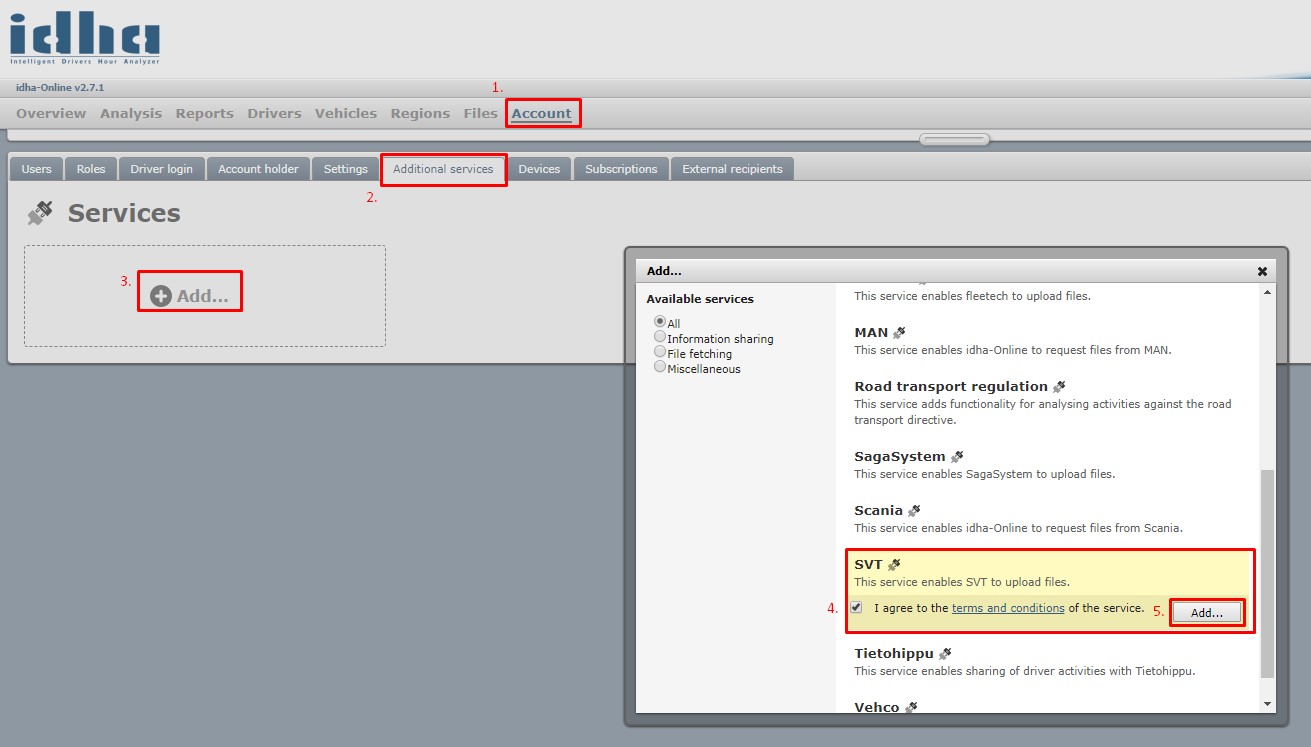1311x747 pixels.
Task: Click Add... in the Services box
Action: pyautogui.click(x=190, y=296)
